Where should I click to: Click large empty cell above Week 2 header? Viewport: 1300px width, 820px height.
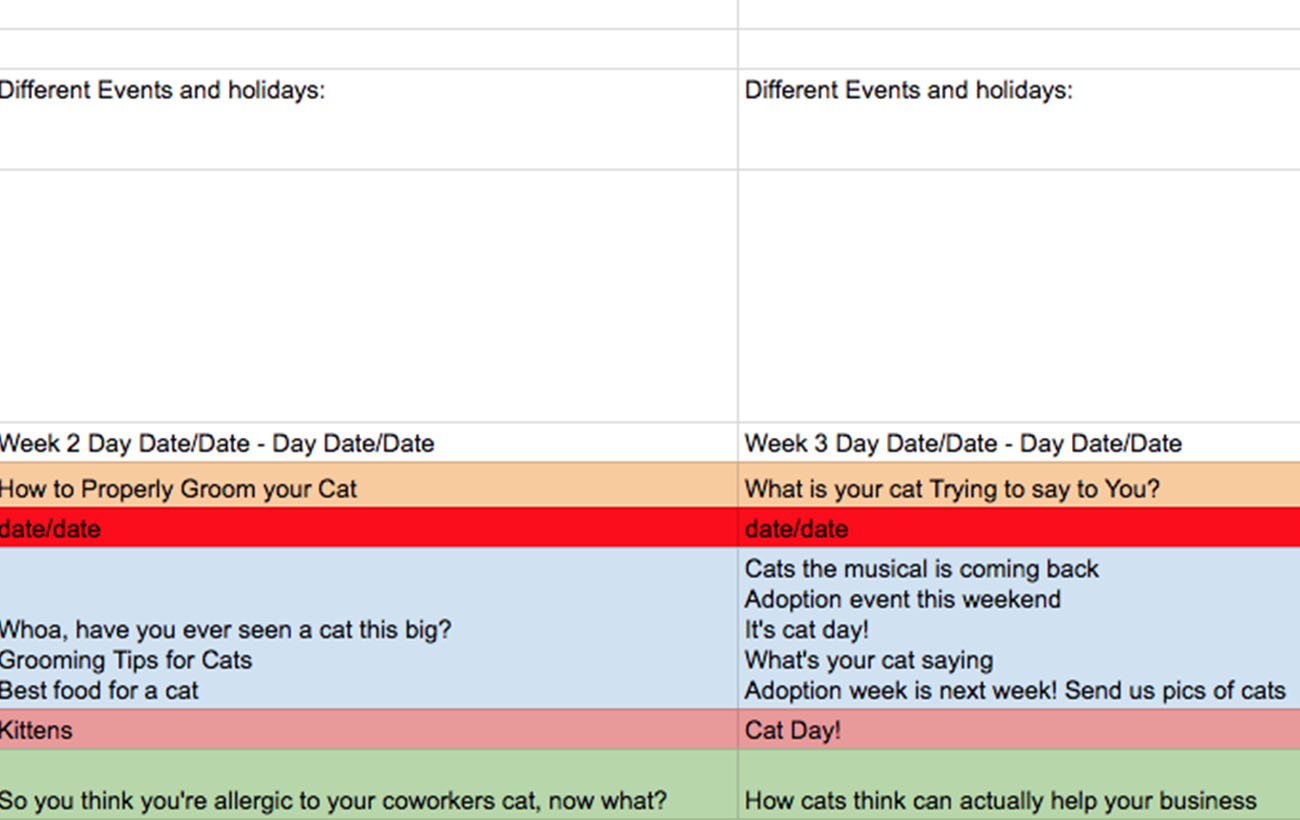369,295
